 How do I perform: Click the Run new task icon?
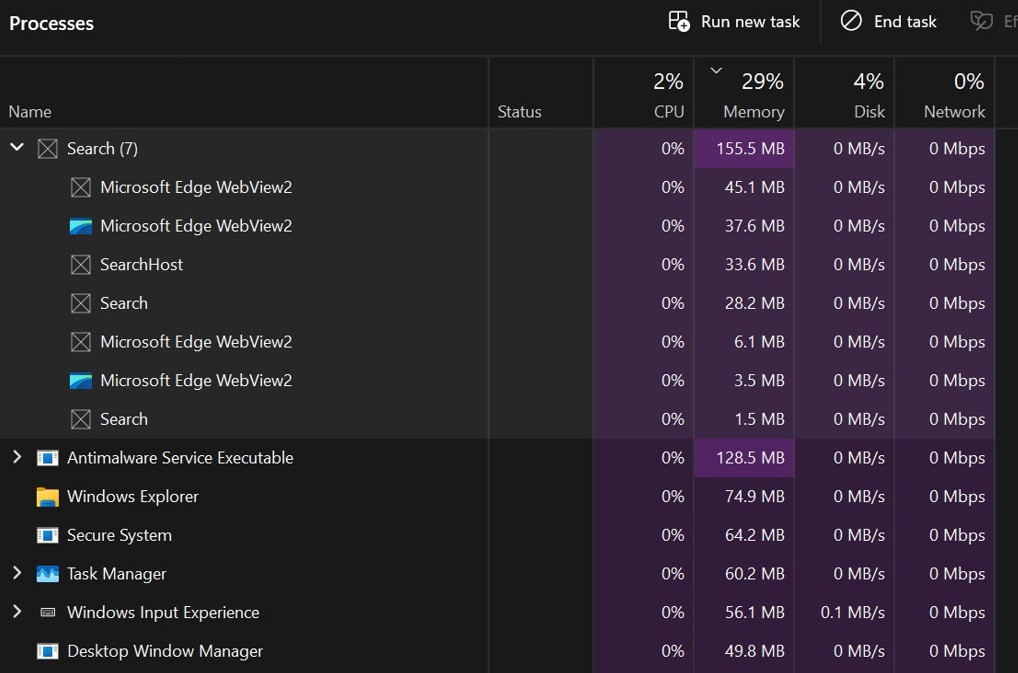(679, 21)
